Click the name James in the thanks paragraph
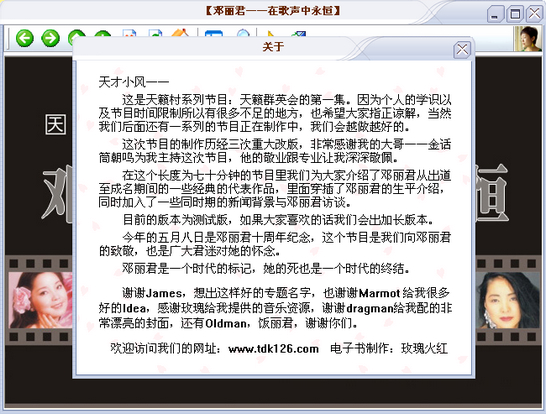The height and width of the screenshot is (414, 546). pyautogui.click(x=163, y=293)
